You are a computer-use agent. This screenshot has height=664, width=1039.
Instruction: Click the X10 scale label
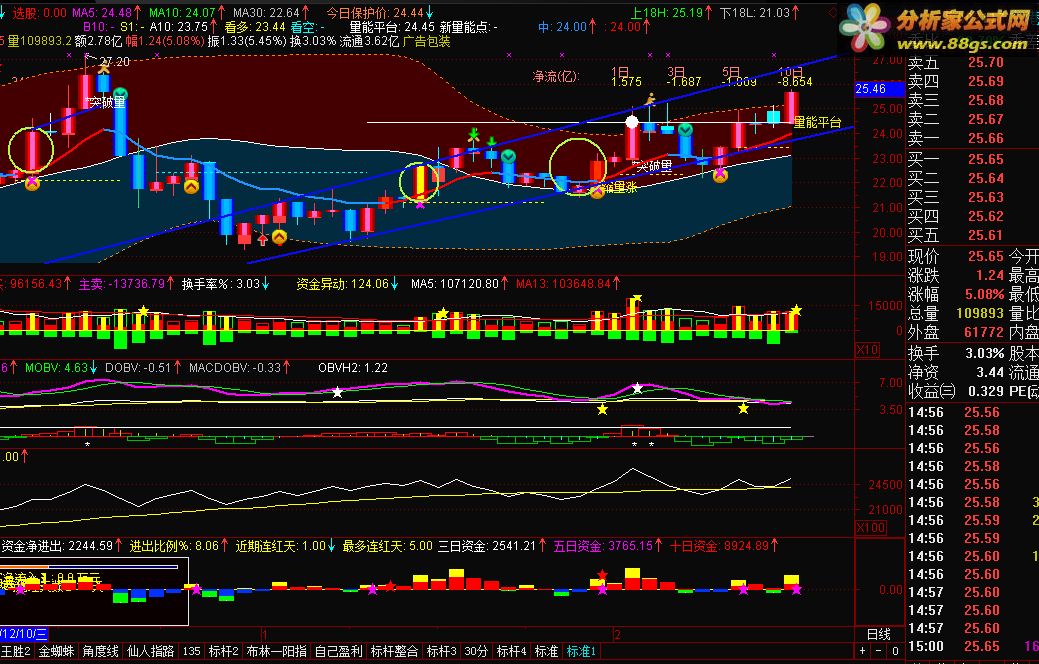867,349
